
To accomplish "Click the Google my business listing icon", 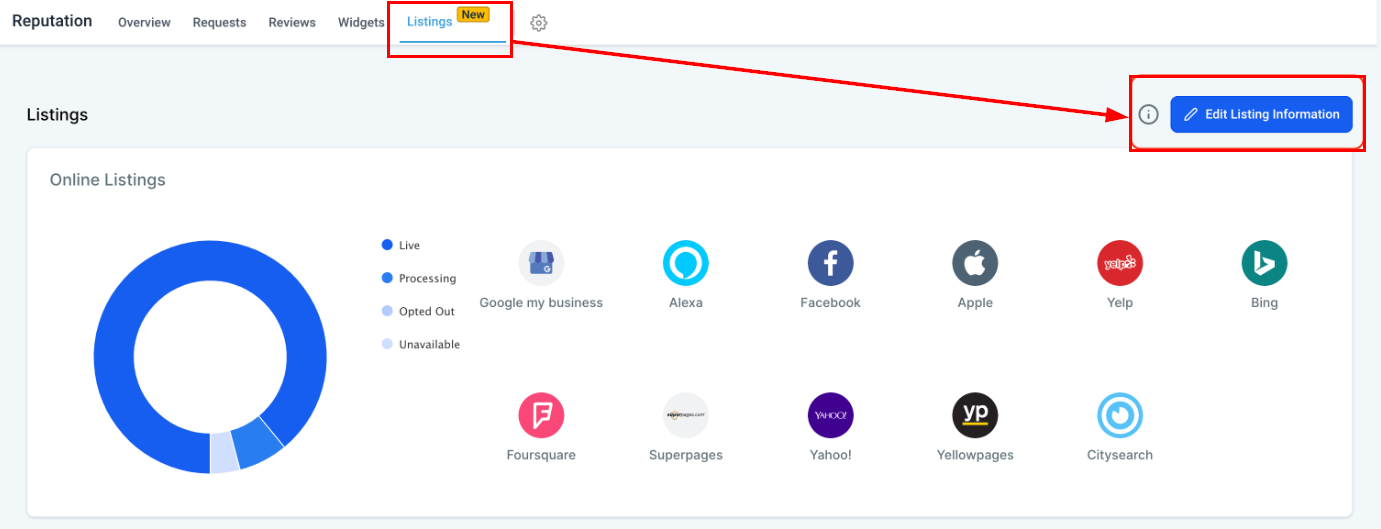I will point(541,264).
